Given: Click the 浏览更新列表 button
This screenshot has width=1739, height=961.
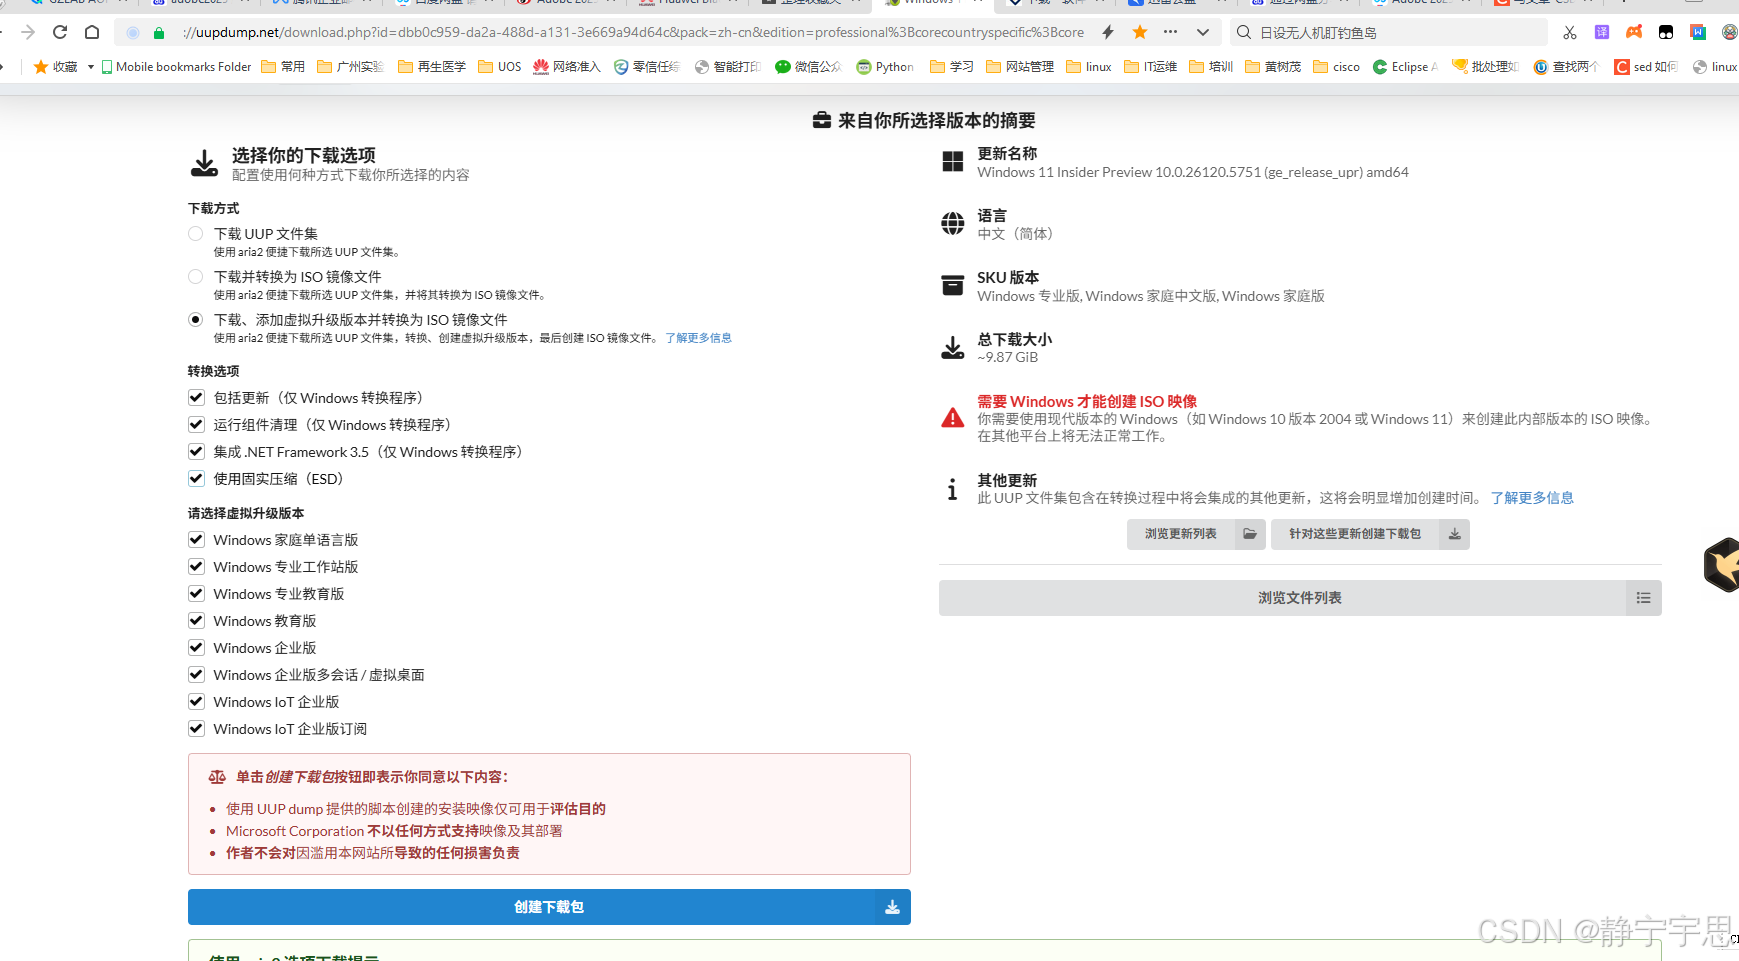Looking at the screenshot, I should 1196,534.
